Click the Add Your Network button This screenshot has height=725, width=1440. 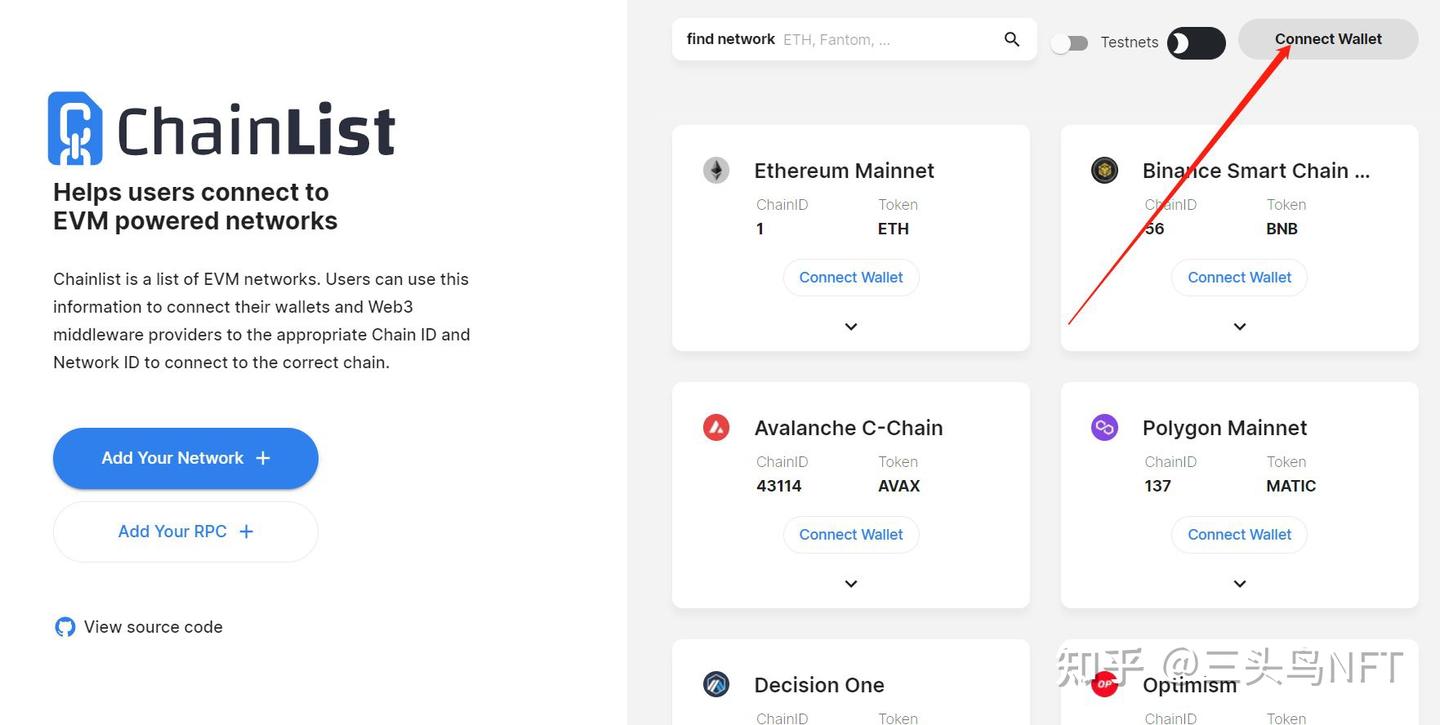tap(185, 458)
